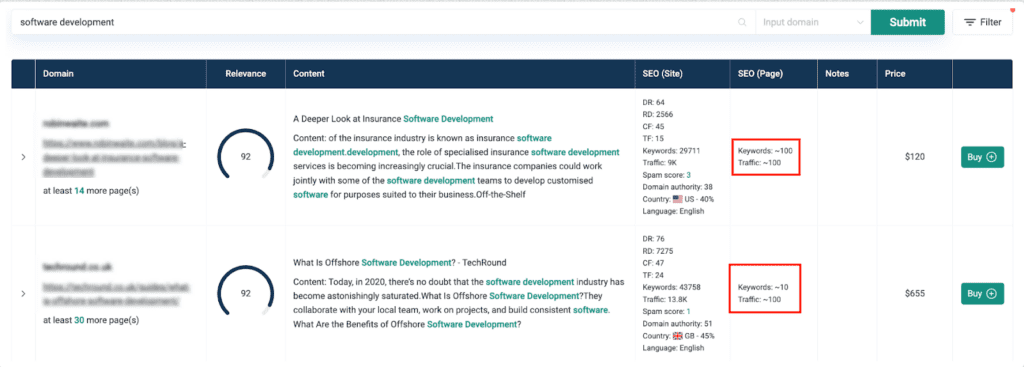Screen dimensions: 1024x367
Task: Click page Keywords ~10 value
Action: (x=763, y=287)
